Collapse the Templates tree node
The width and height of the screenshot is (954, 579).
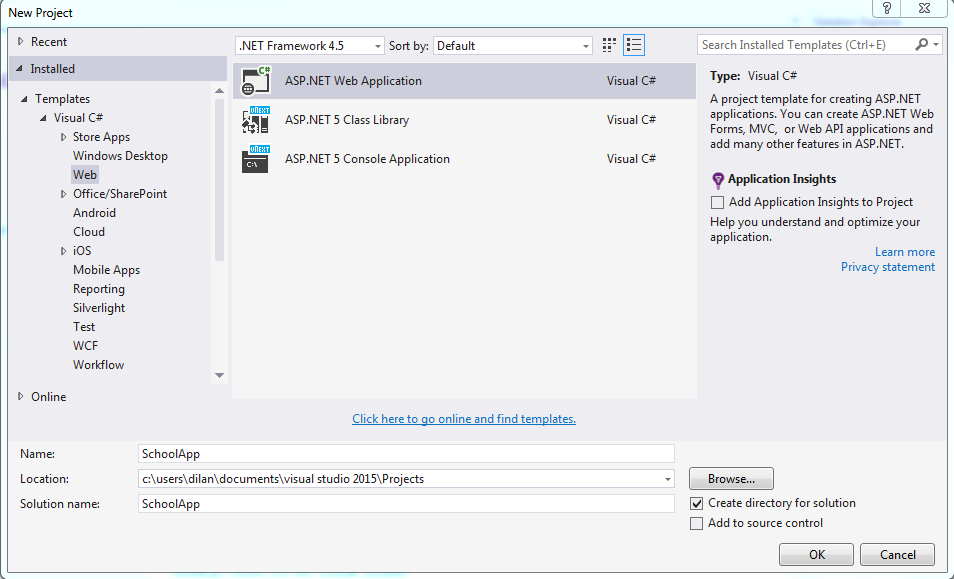[x=24, y=99]
